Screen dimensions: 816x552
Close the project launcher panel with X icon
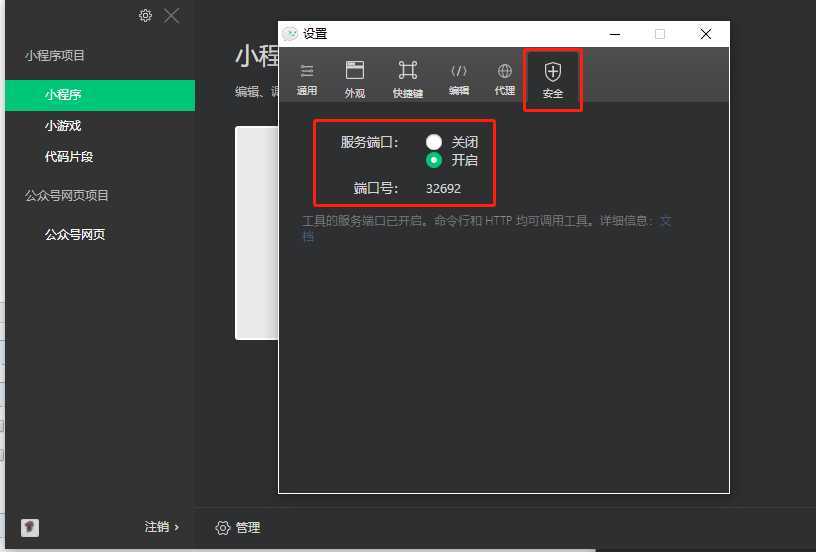(x=171, y=16)
